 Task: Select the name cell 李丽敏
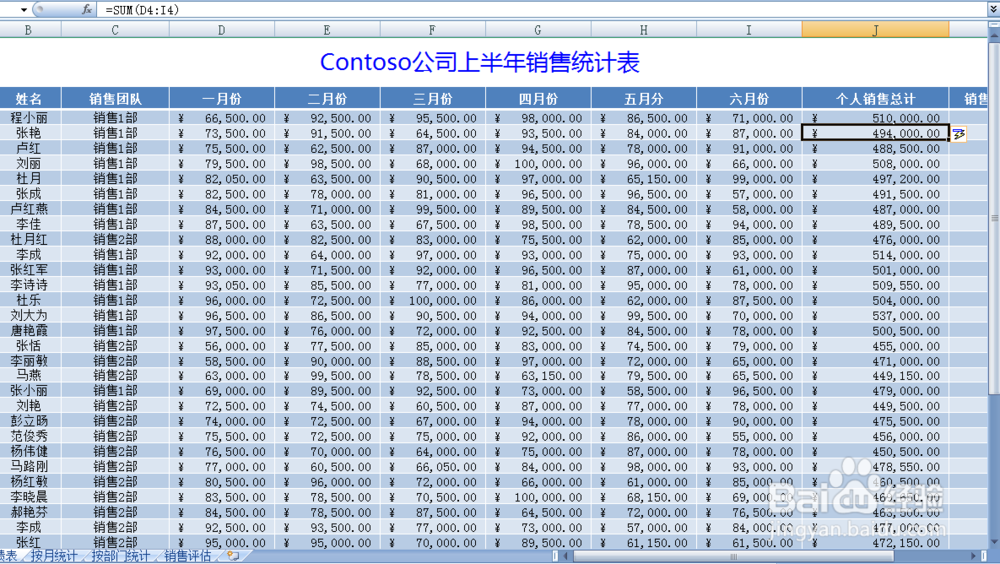tap(28, 361)
